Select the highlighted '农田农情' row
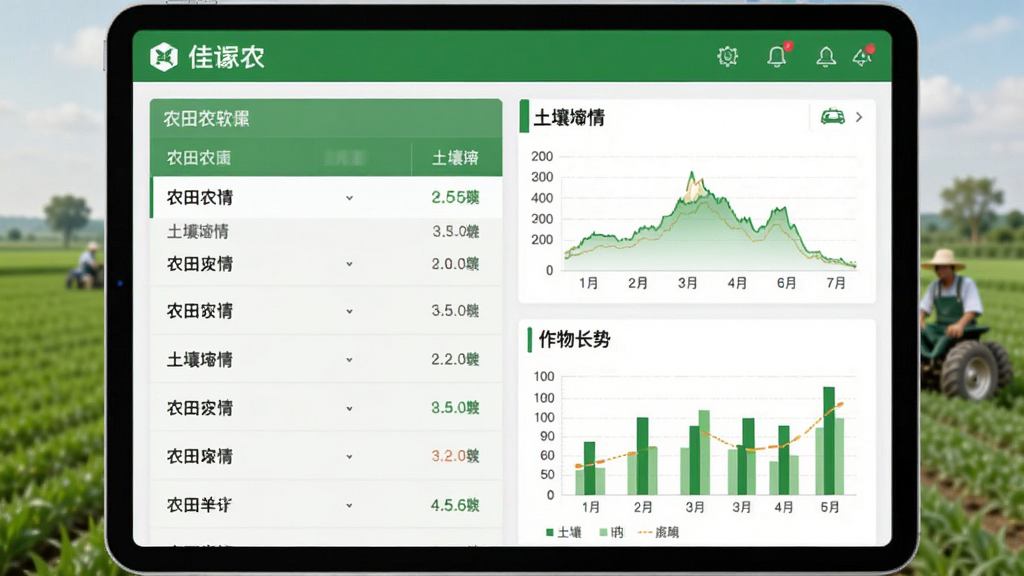 (x=327, y=197)
